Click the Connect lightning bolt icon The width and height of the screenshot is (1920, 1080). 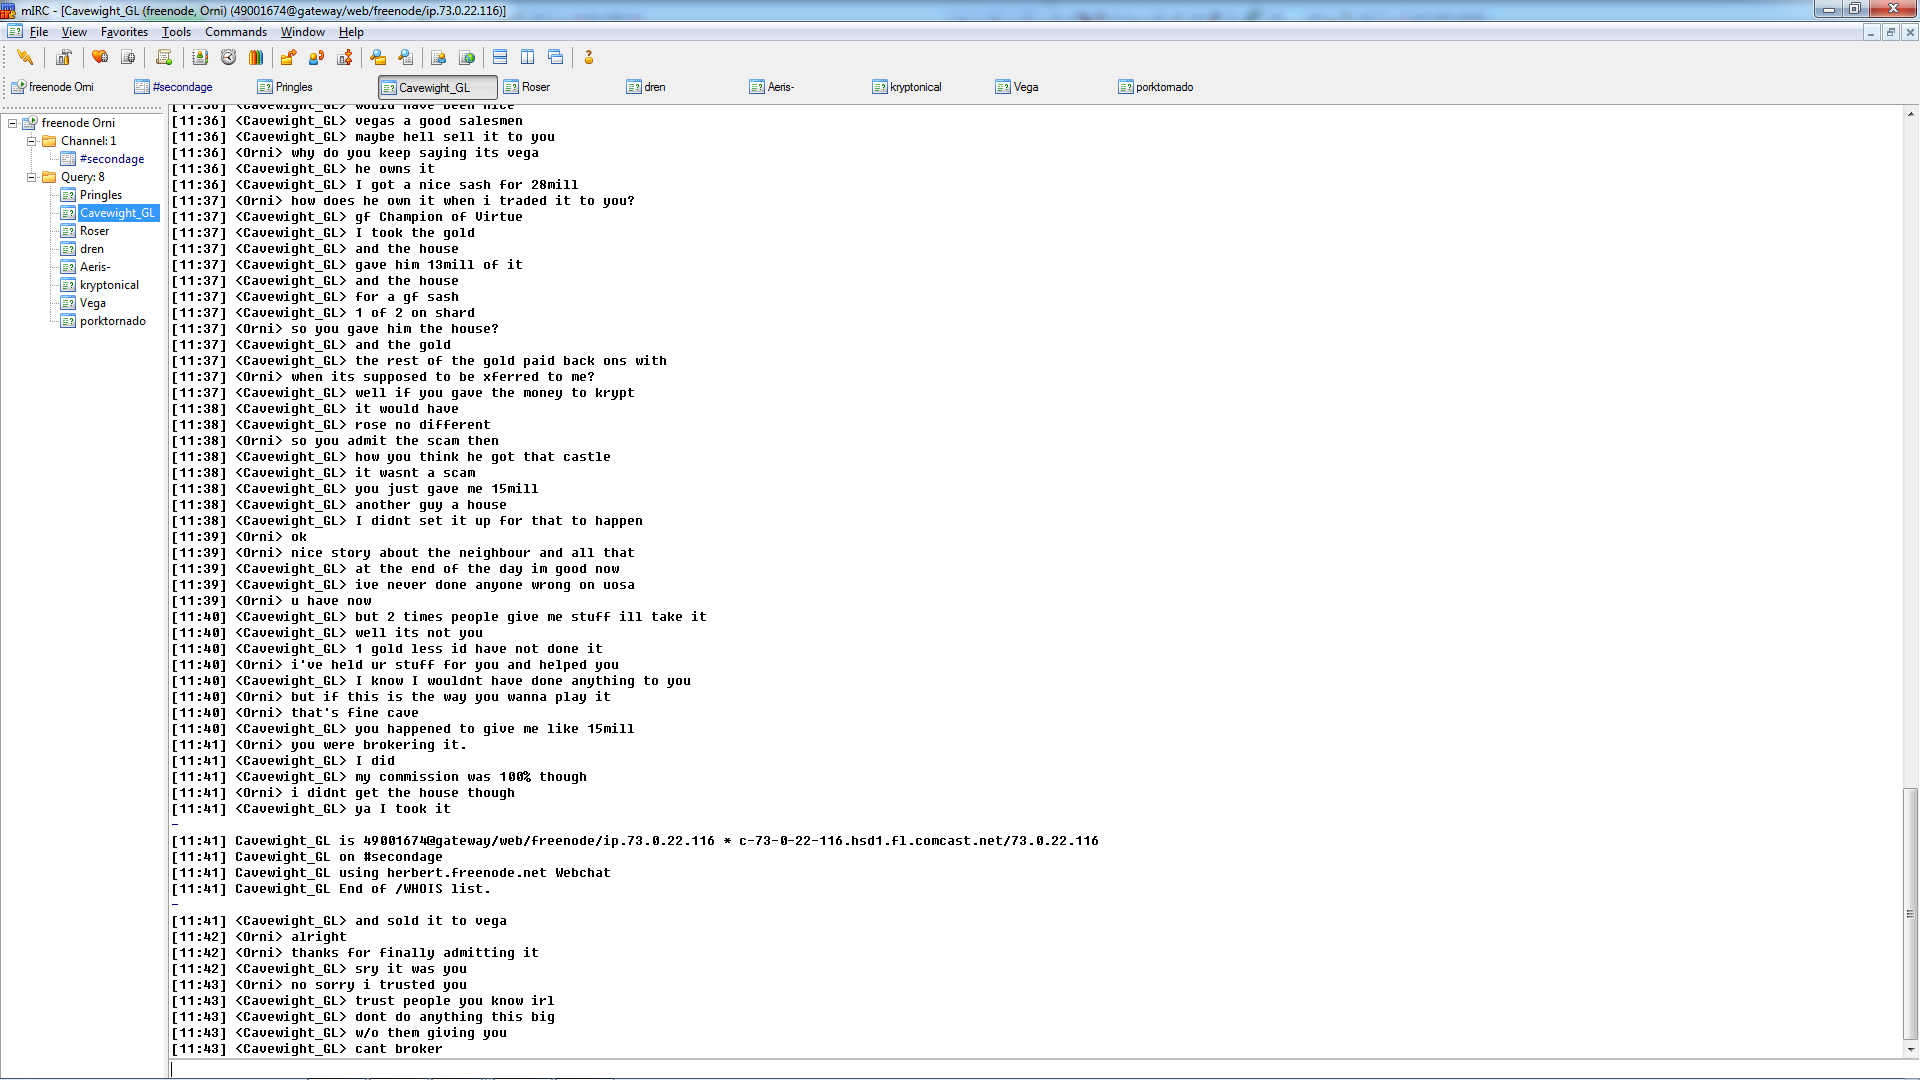point(25,58)
